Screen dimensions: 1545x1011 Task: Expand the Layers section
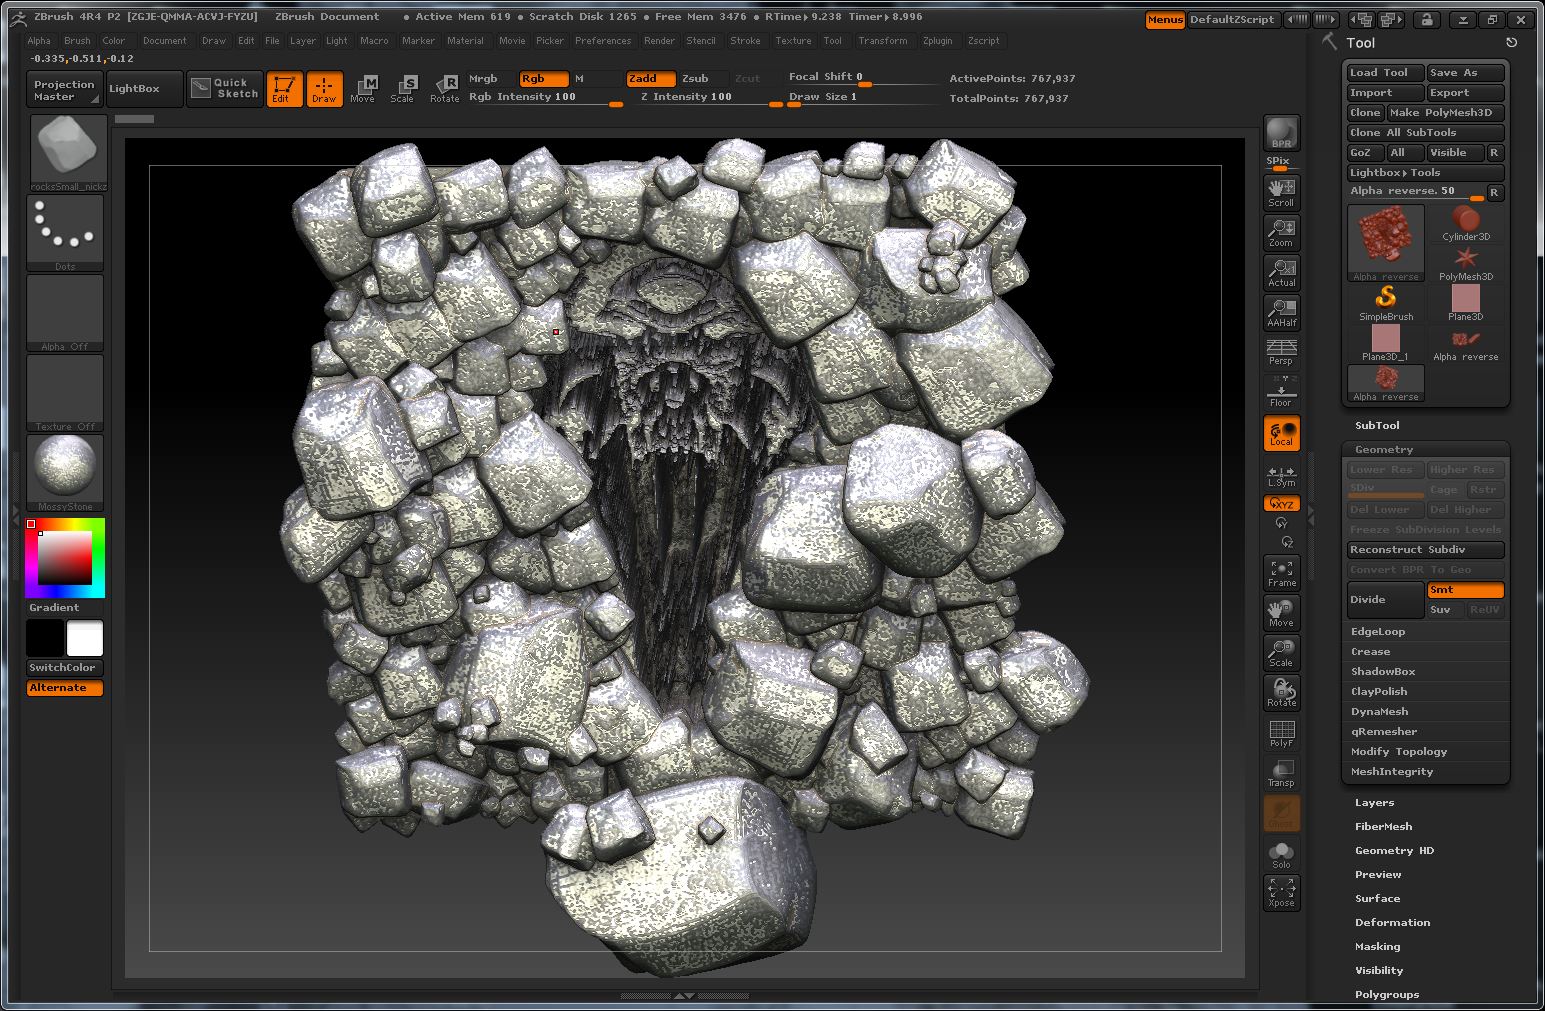[1374, 802]
